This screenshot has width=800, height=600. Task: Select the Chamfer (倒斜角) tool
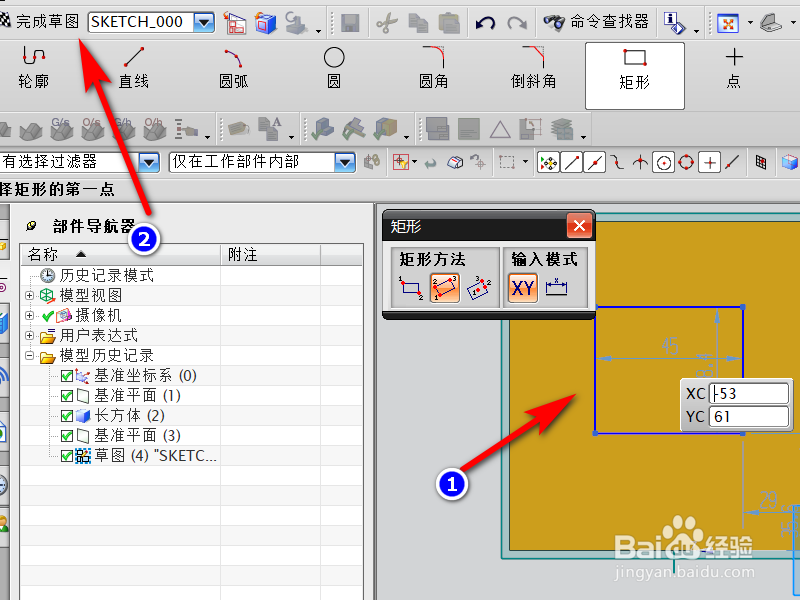(534, 68)
